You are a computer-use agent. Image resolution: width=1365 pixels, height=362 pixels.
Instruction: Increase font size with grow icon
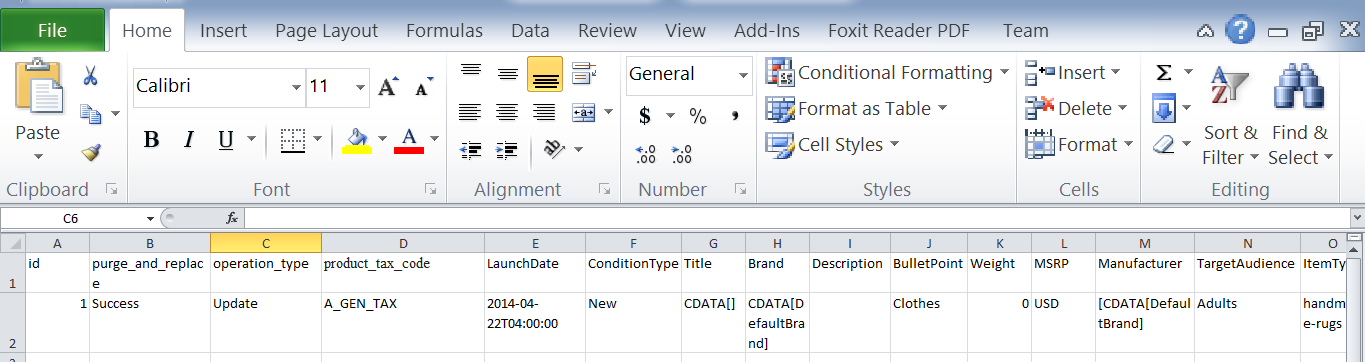389,87
